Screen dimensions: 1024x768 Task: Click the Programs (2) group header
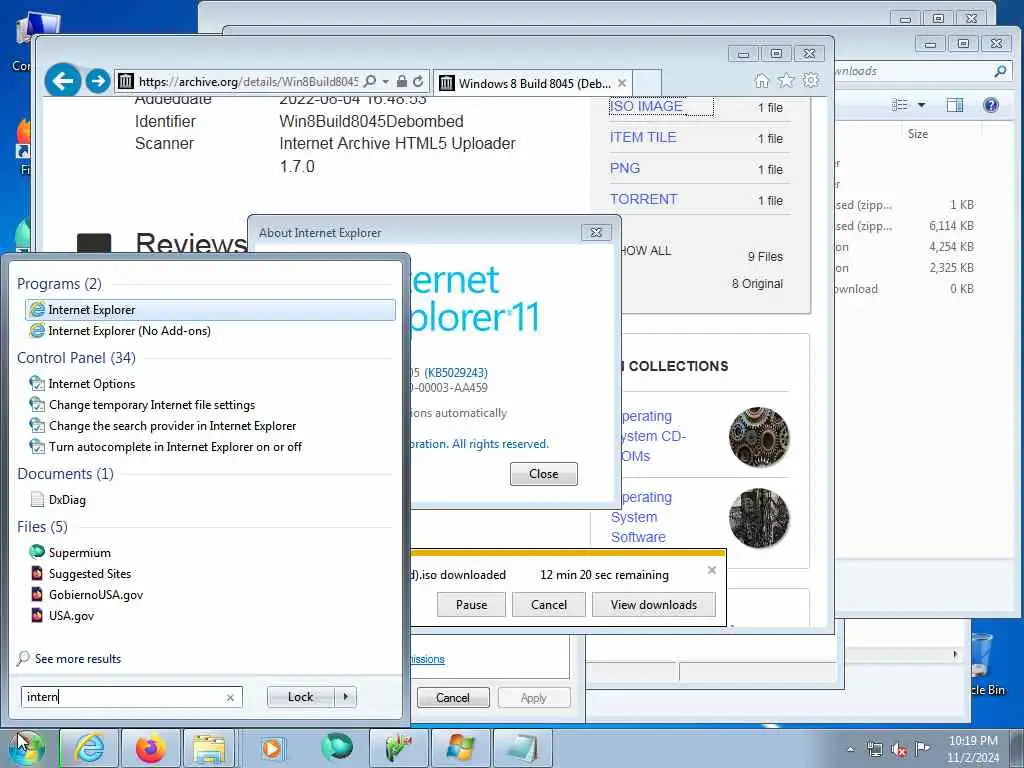[x=59, y=283]
